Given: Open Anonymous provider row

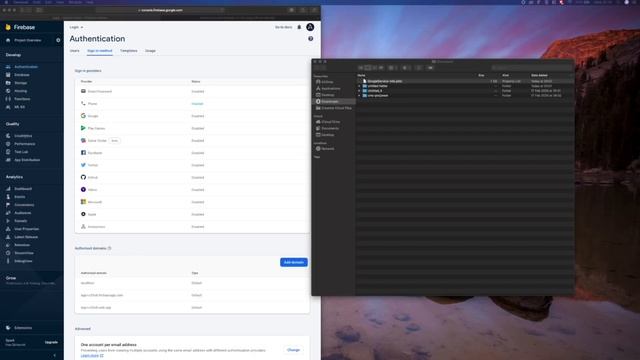Looking at the screenshot, I should click(x=192, y=227).
